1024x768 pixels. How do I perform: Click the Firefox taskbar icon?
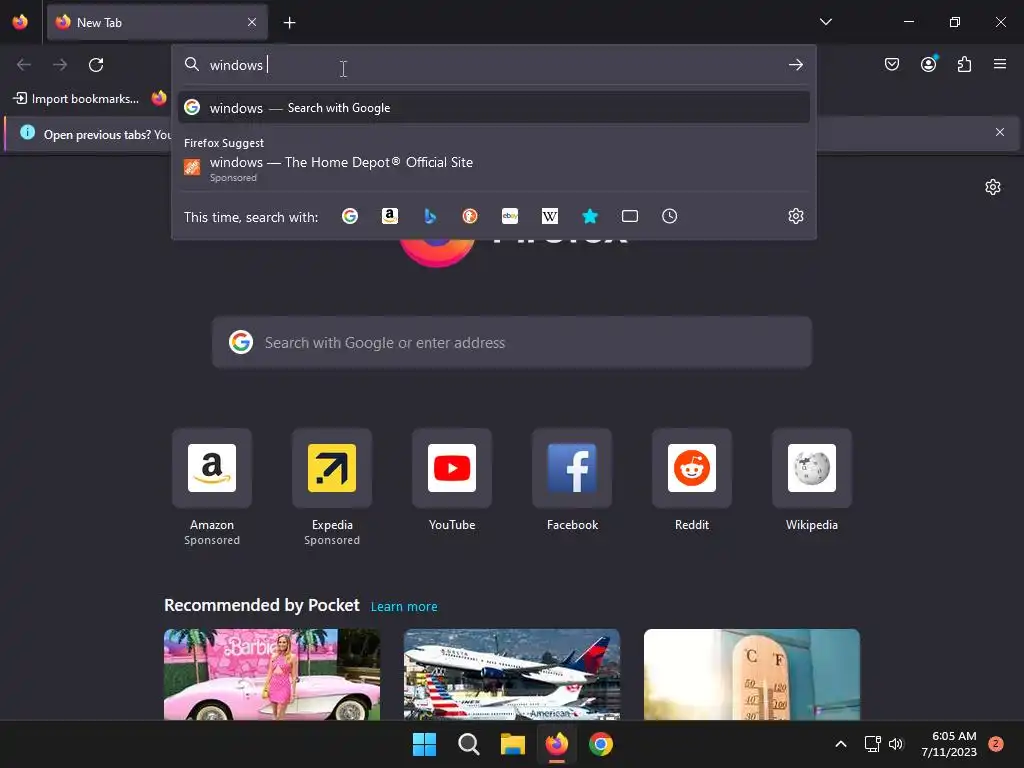tap(556, 744)
